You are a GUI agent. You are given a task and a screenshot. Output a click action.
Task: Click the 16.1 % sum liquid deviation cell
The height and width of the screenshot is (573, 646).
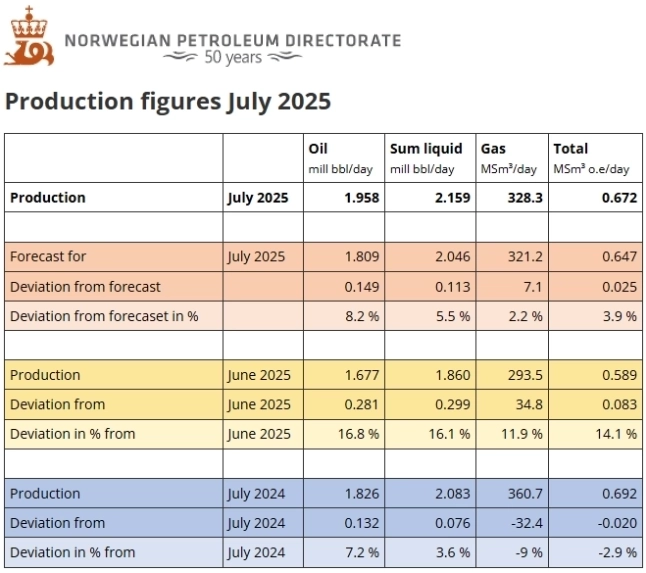pyautogui.click(x=450, y=434)
